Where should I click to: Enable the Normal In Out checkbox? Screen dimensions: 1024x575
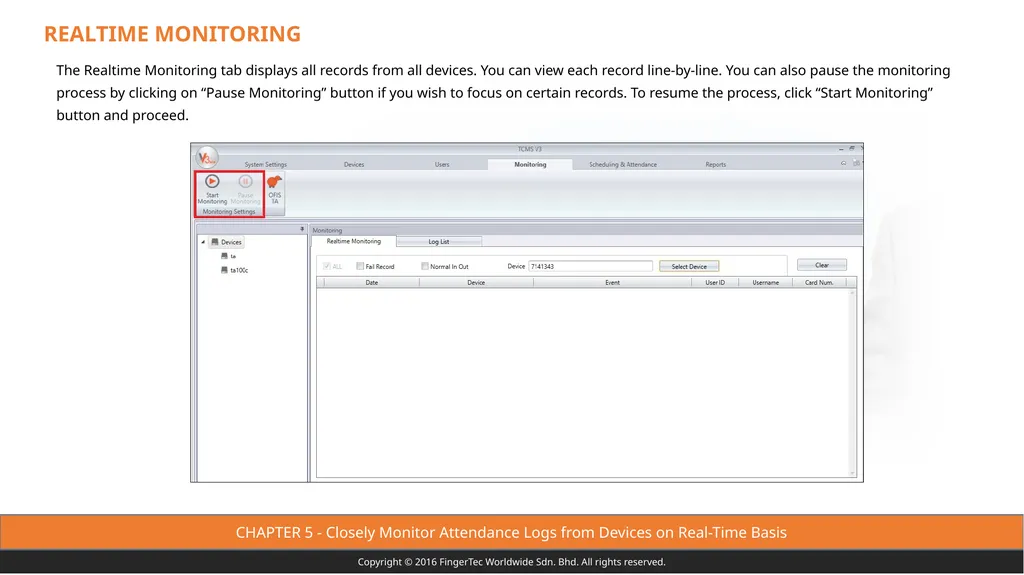point(424,266)
